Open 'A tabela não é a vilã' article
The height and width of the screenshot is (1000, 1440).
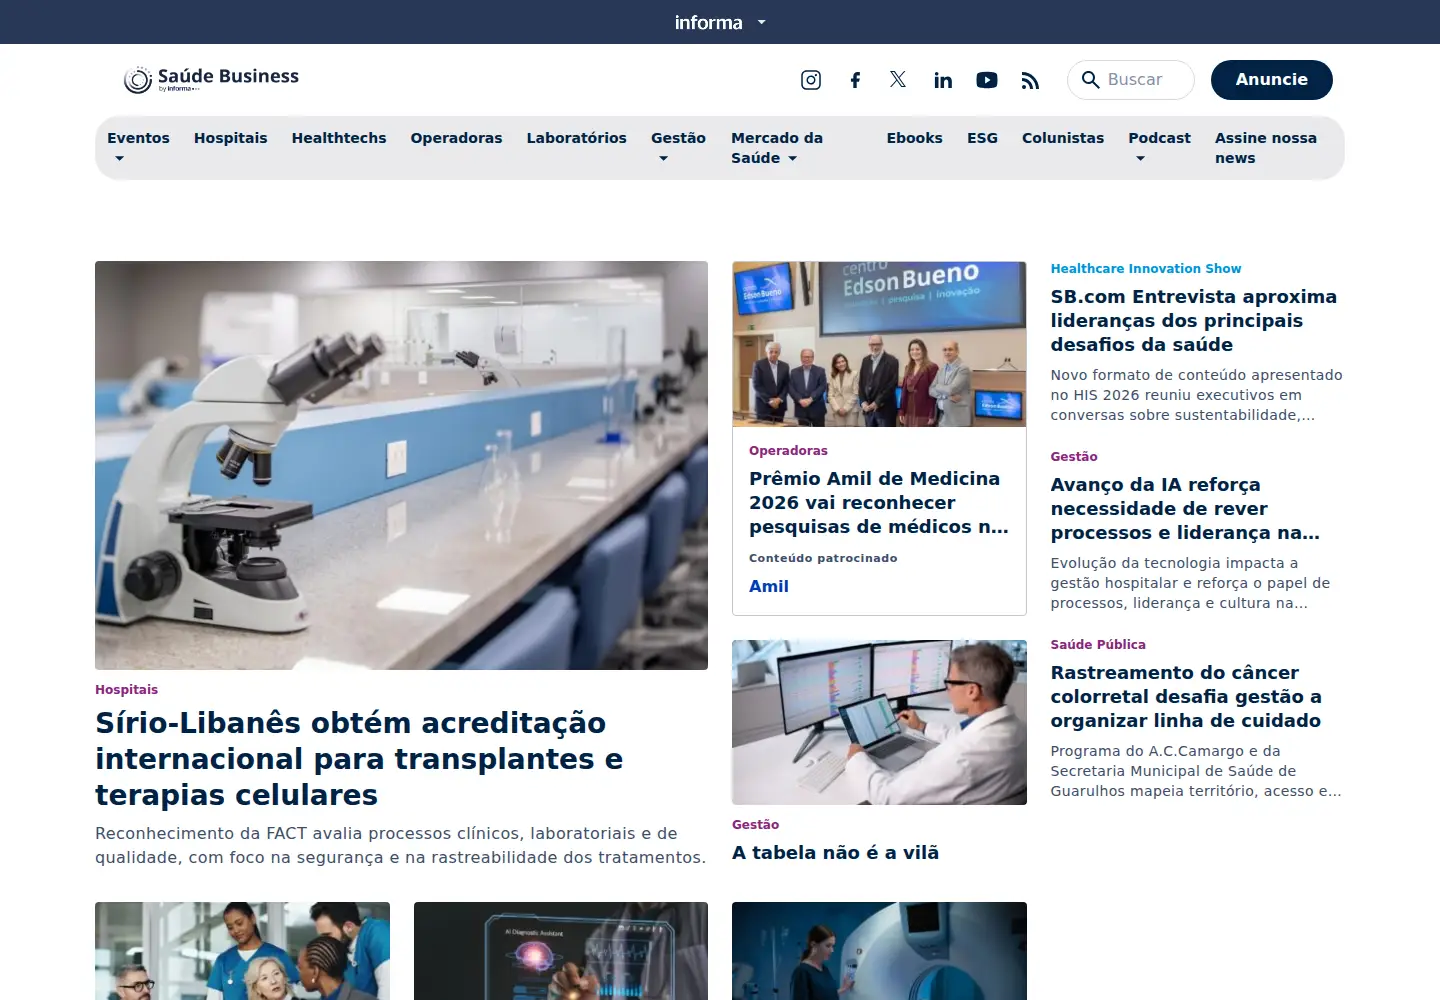[835, 853]
